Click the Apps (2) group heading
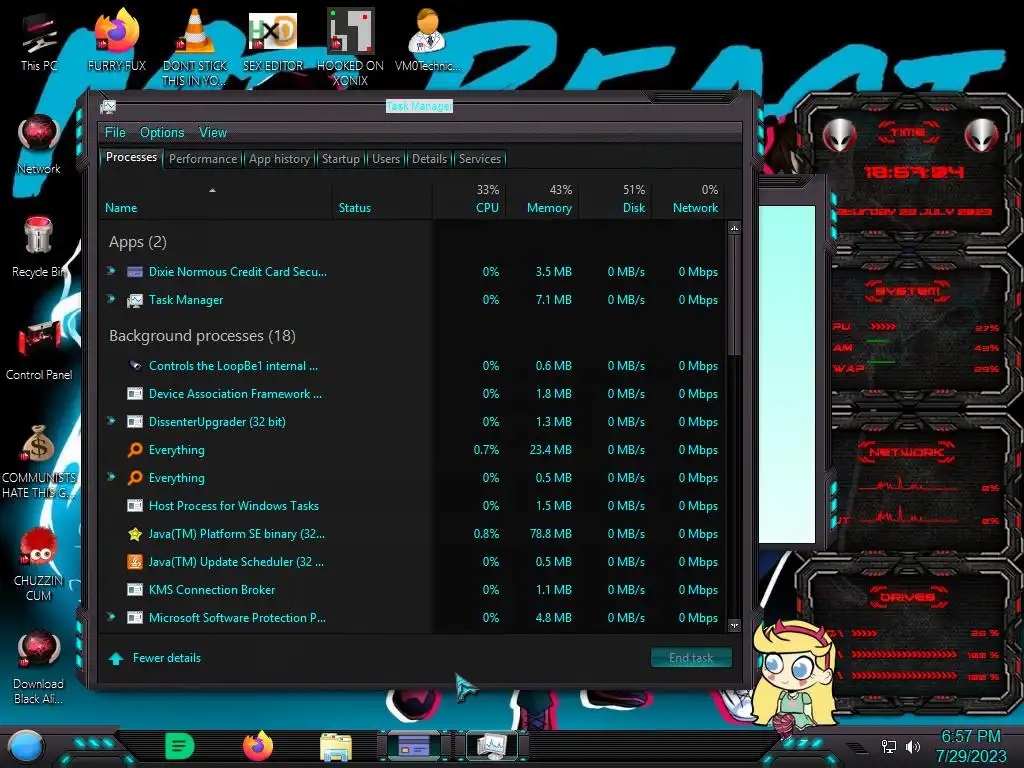1024x768 pixels. (138, 242)
